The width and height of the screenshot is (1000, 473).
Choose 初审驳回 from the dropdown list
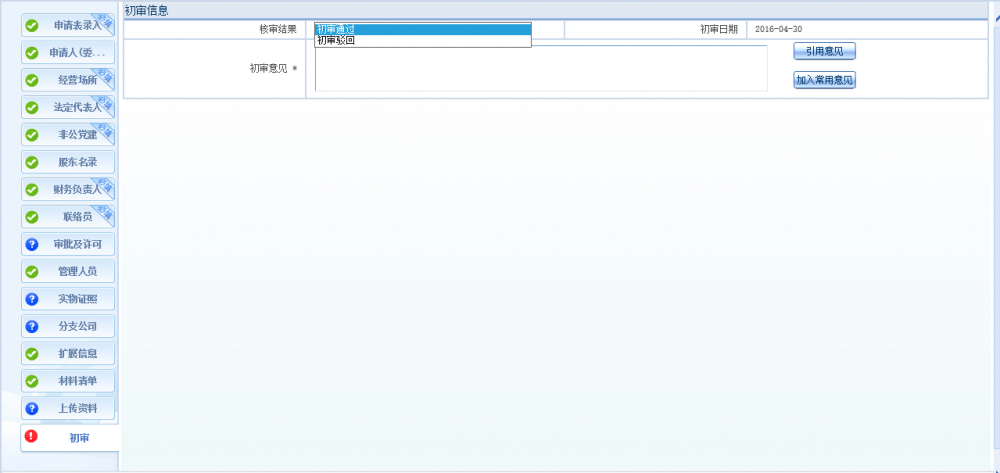pyautogui.click(x=421, y=41)
